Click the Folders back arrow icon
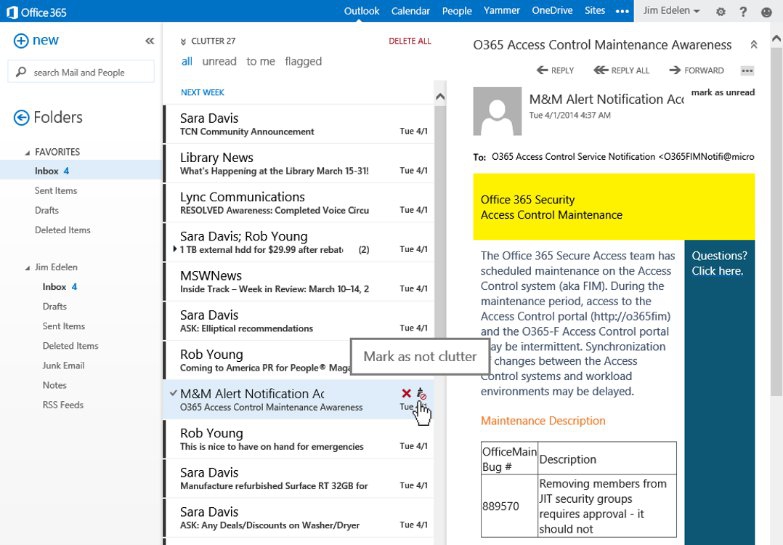783x545 pixels. 21,117
